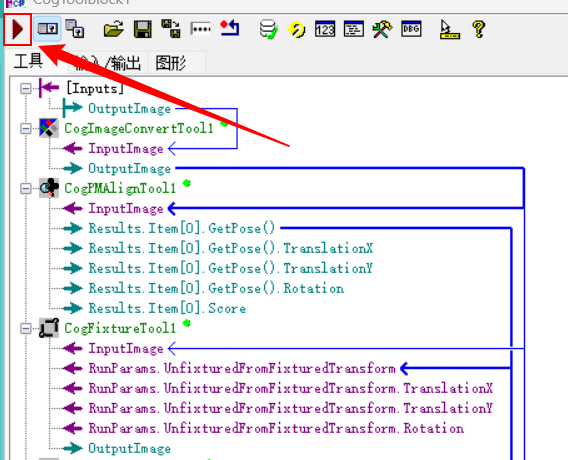This screenshot has width=568, height=460.
Task: Click the purple [Inputs] terminal icon
Action: [49, 88]
